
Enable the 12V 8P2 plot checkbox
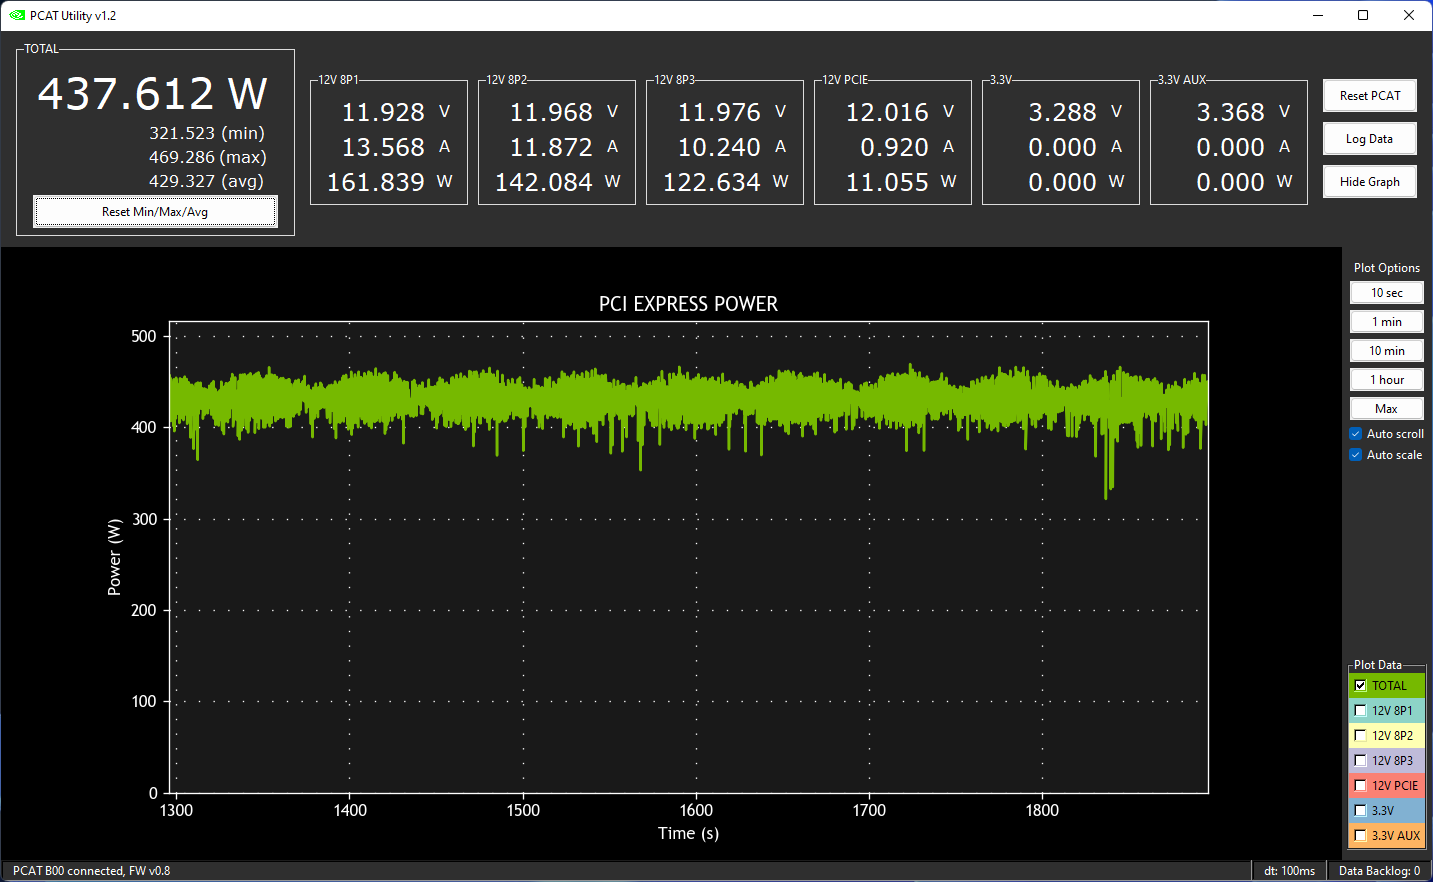(1360, 736)
